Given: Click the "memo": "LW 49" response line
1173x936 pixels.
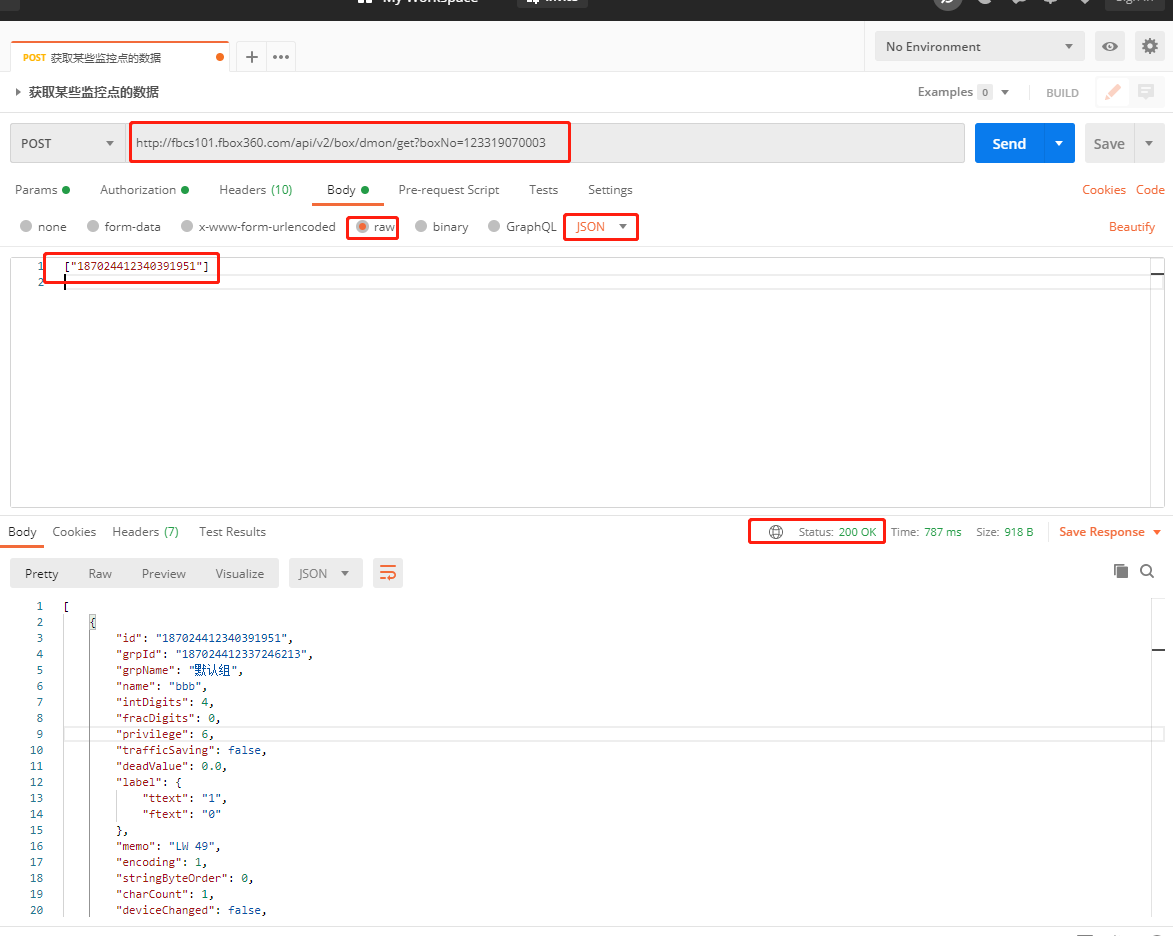Looking at the screenshot, I should pos(168,846).
